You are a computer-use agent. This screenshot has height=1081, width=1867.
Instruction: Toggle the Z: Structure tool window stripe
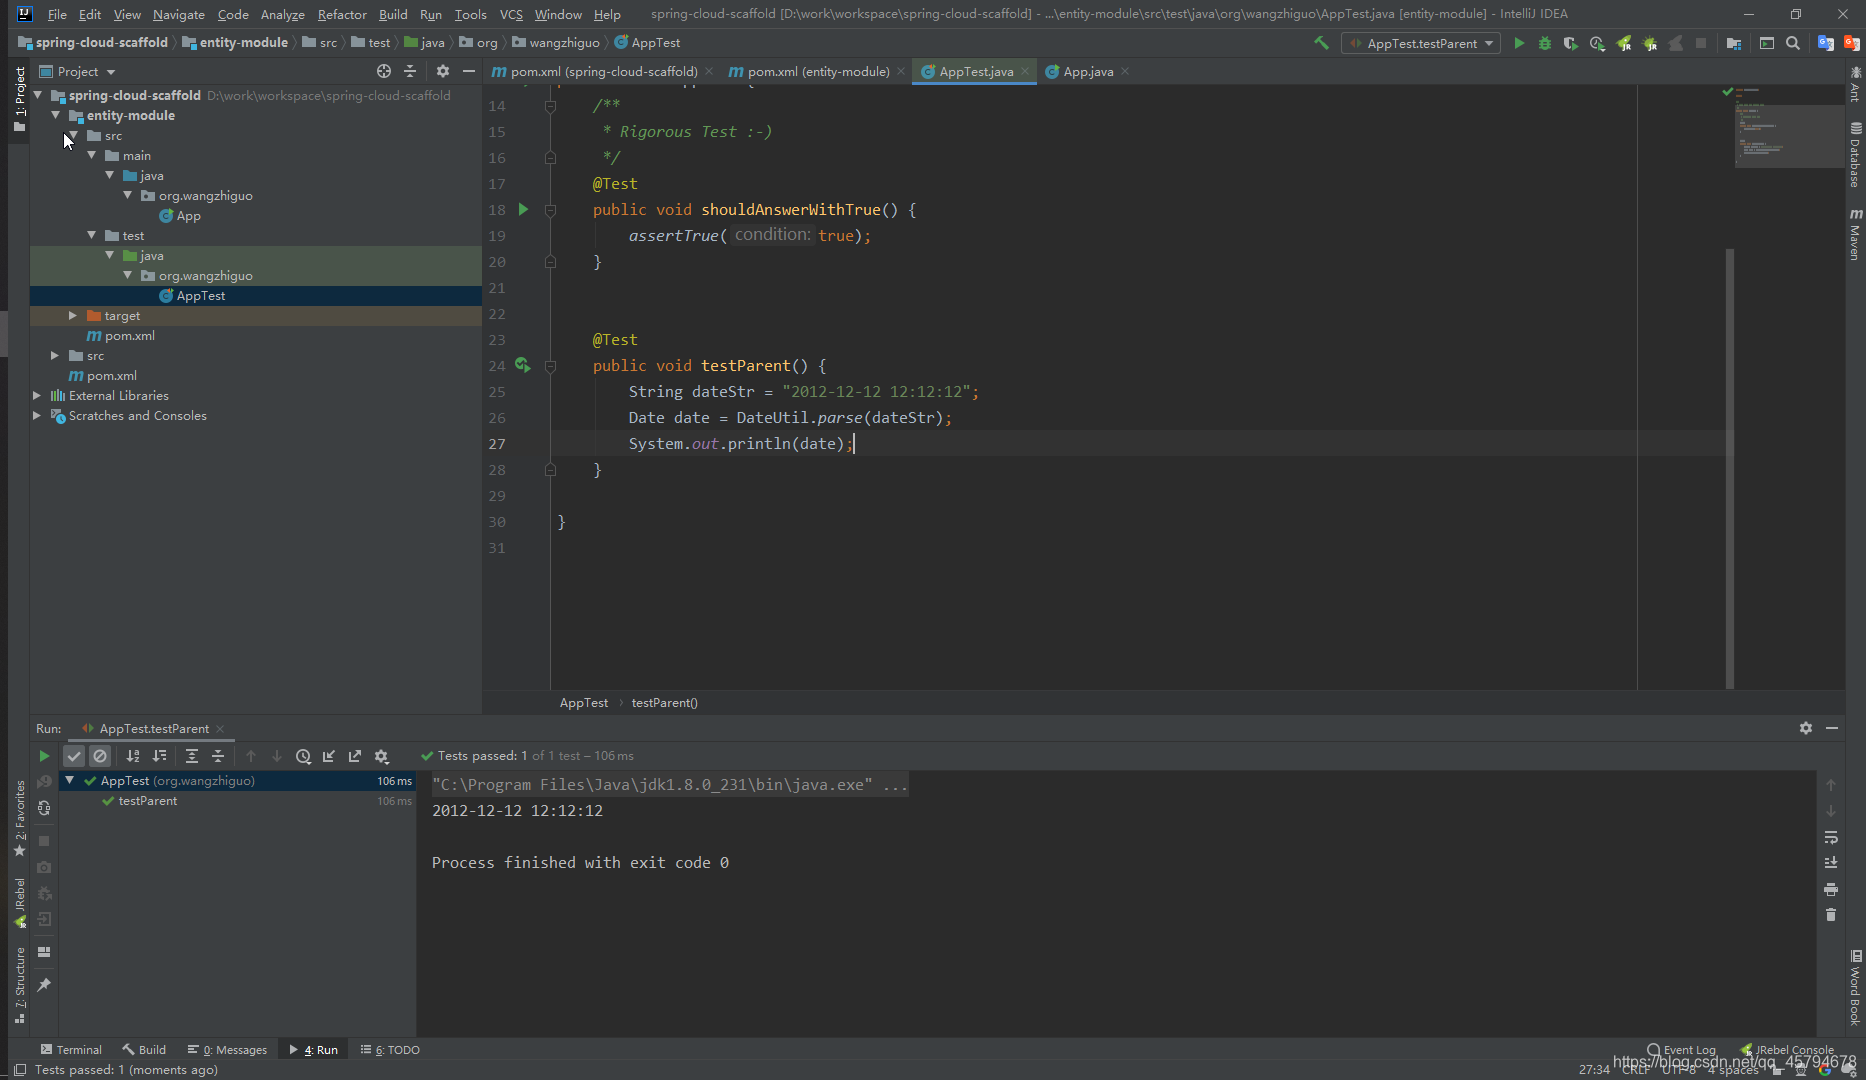[x=19, y=985]
